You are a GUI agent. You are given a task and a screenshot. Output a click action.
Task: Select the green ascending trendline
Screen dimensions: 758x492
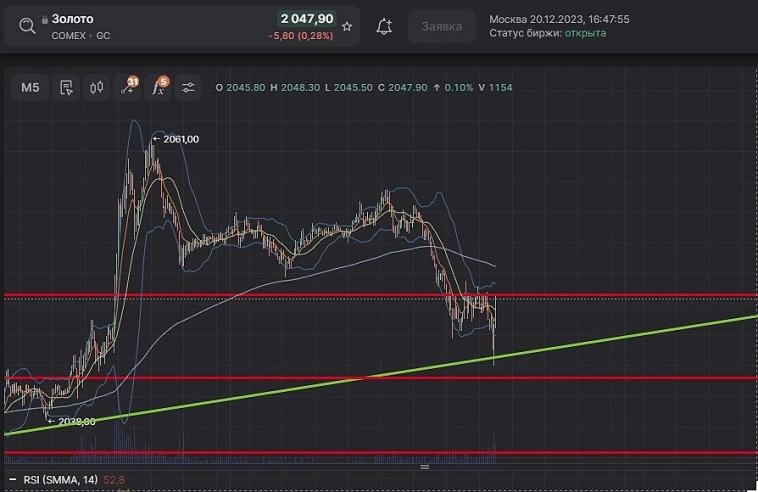[600, 339]
